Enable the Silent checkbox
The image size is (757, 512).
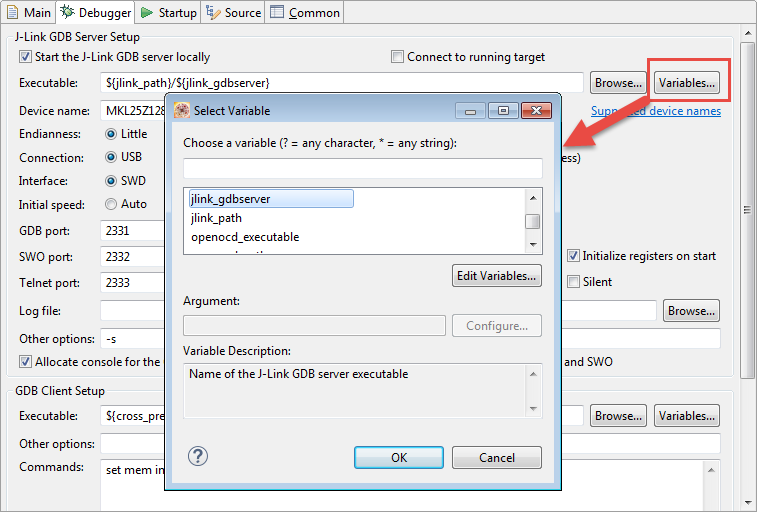tap(574, 282)
